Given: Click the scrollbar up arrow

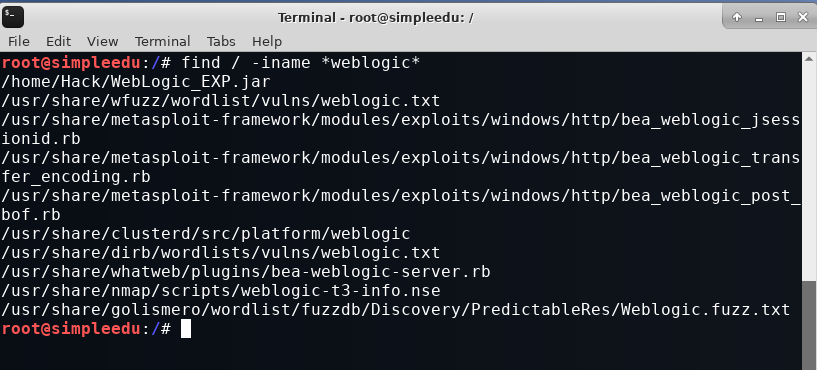Looking at the screenshot, I should coord(809,58).
